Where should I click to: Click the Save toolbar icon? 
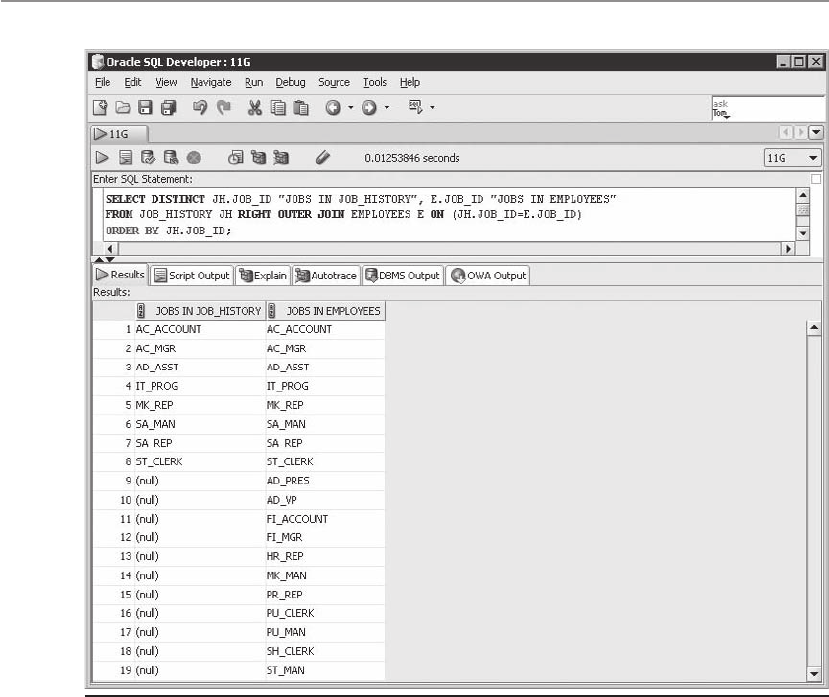pyautogui.click(x=145, y=108)
